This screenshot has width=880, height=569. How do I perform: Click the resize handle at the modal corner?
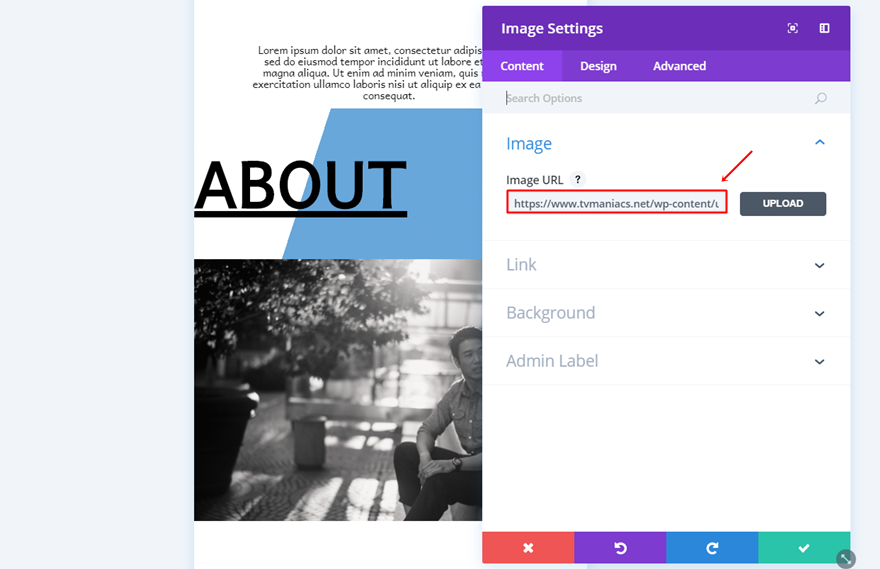(x=846, y=558)
